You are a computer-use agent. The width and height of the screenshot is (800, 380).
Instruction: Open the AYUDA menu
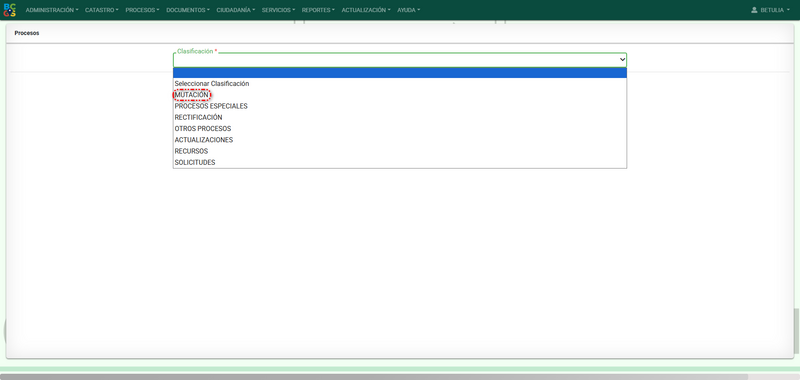tap(408, 10)
